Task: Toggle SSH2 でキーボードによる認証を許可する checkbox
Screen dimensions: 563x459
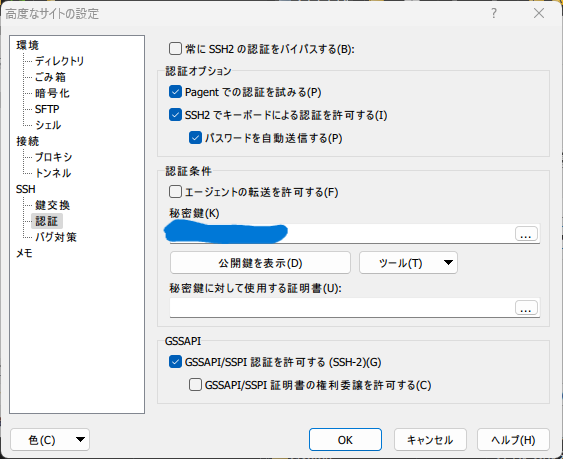Action: click(175, 115)
